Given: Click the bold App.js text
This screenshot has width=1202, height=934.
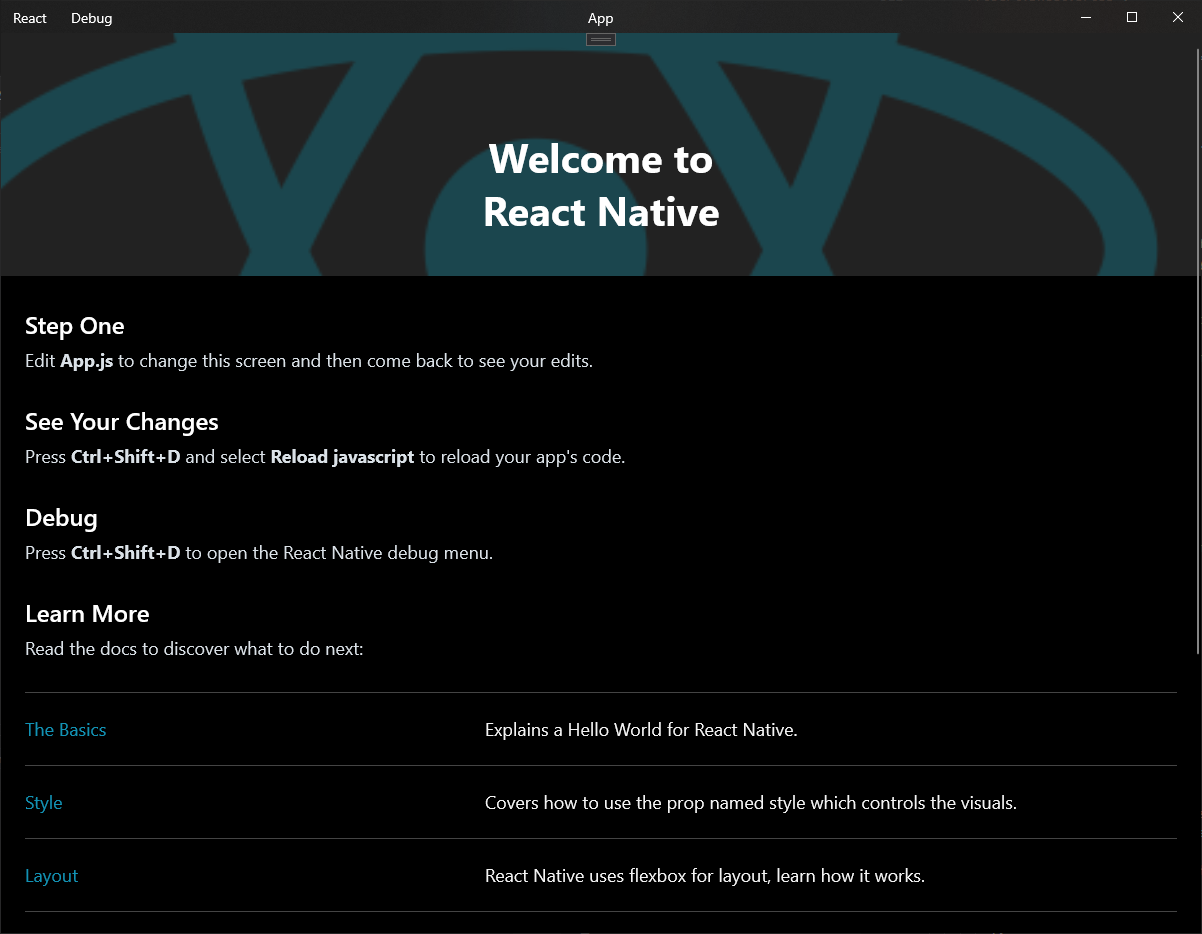Looking at the screenshot, I should (87, 361).
